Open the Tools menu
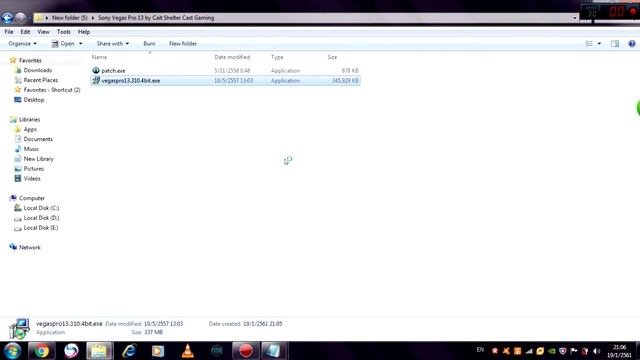The width and height of the screenshot is (640, 360). tap(63, 32)
